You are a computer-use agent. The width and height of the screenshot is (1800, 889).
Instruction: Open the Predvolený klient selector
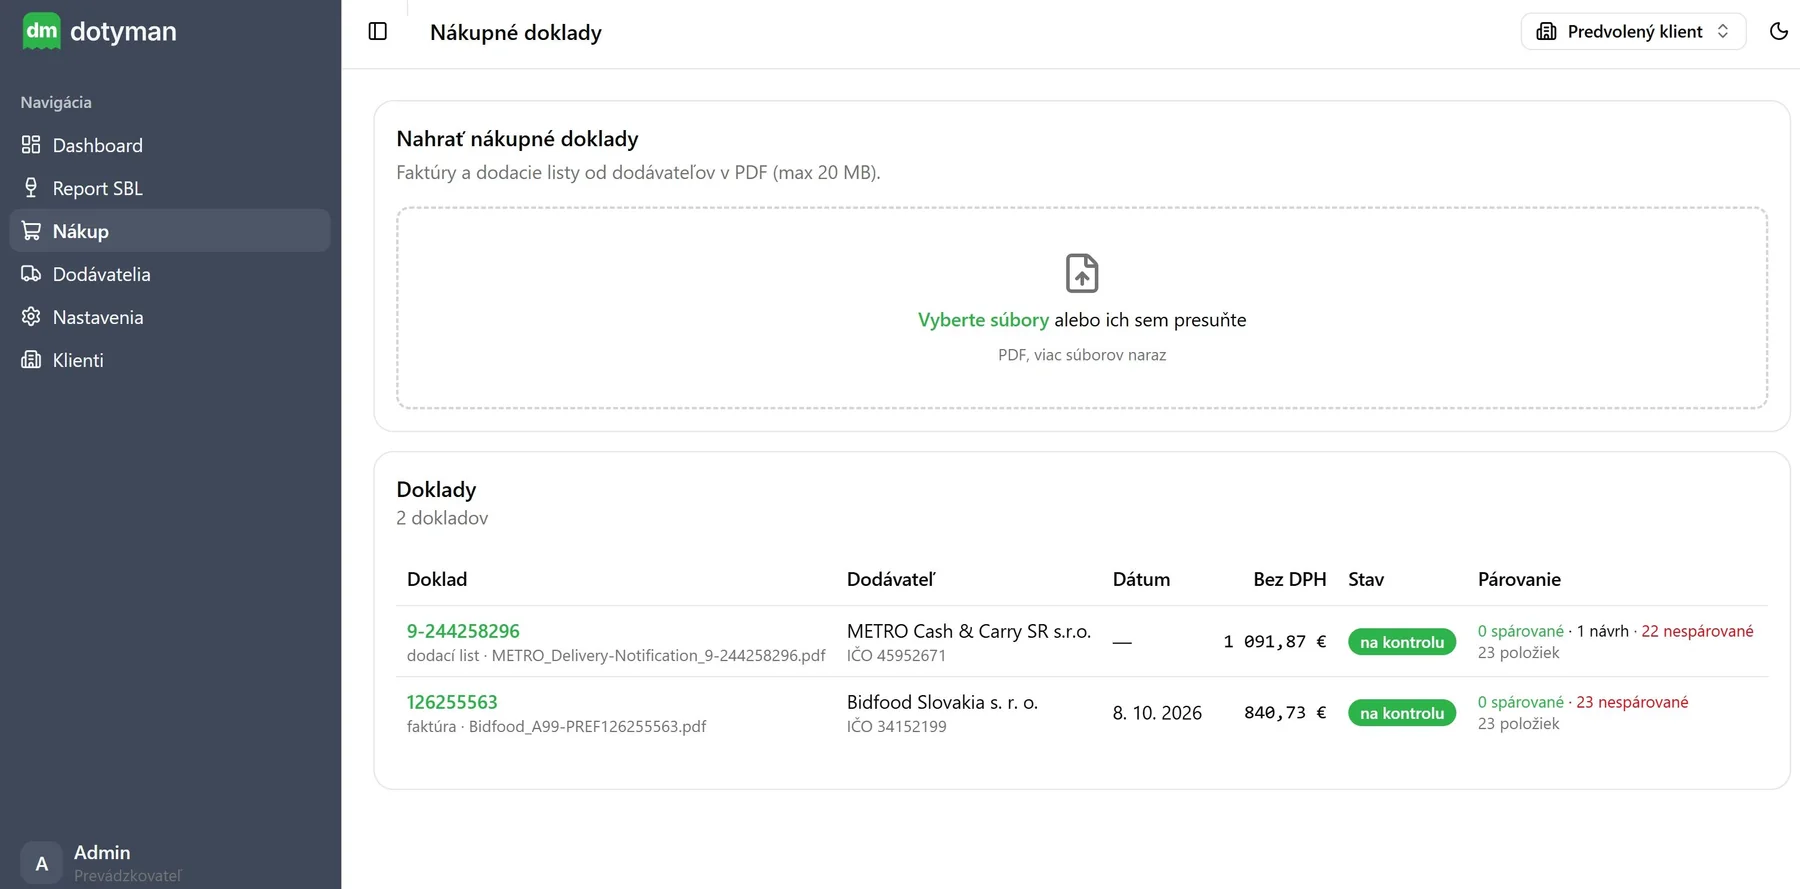tap(1633, 31)
